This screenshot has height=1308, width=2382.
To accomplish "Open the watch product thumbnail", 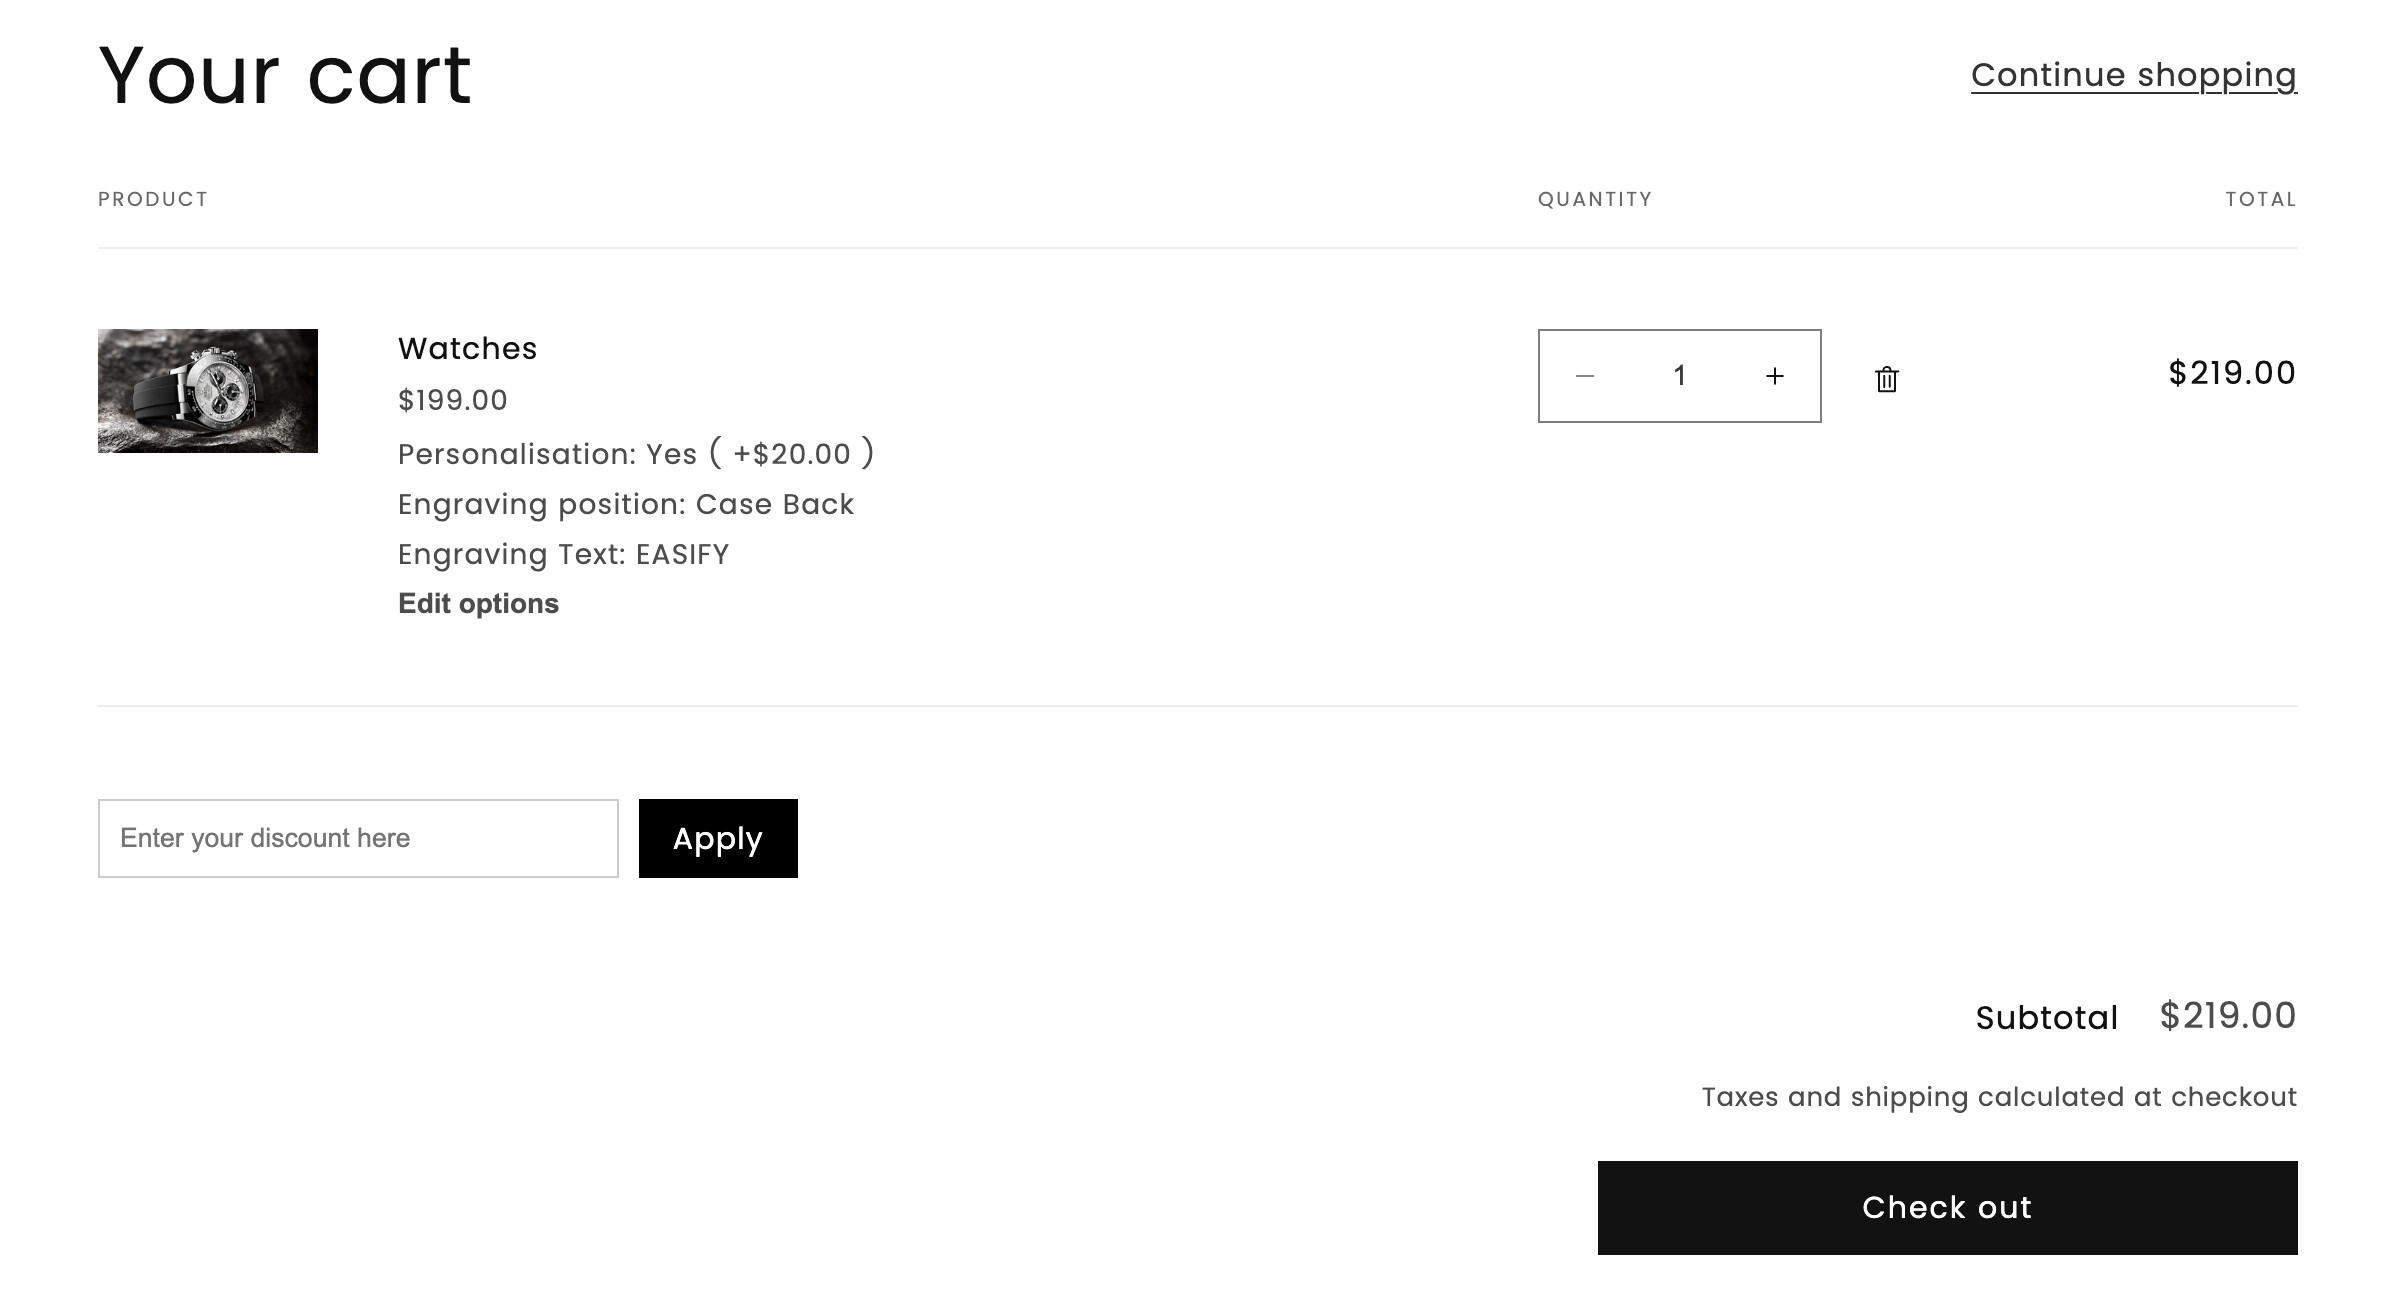I will pyautogui.click(x=208, y=391).
